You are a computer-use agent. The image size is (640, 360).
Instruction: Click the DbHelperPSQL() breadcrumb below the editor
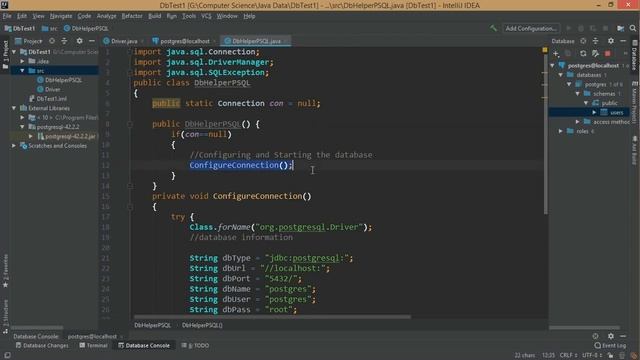202,325
